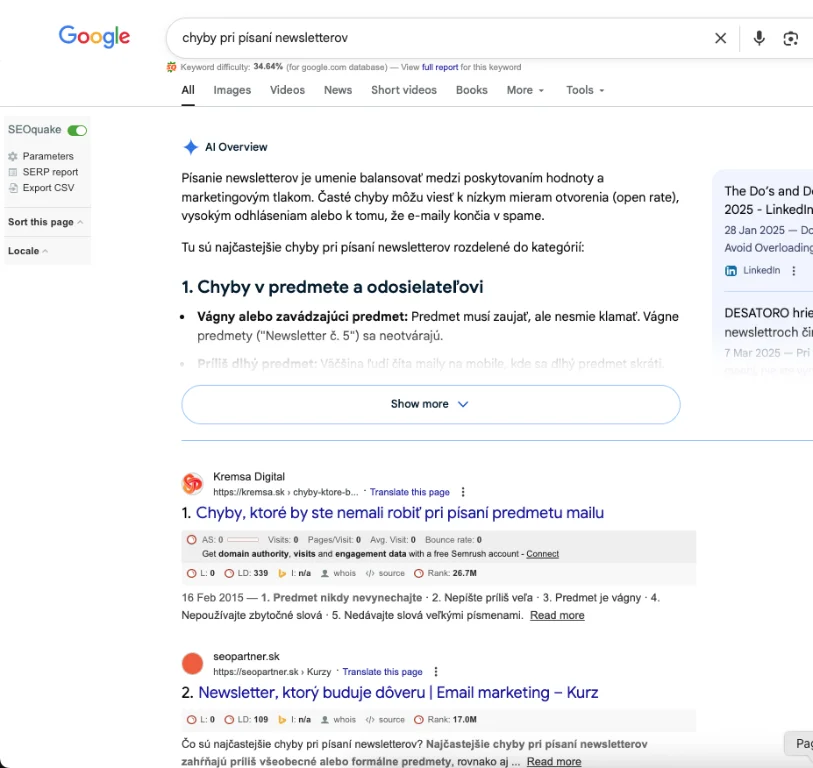Expand the More search filters dropdown
Image resolution: width=813 pixels, height=768 pixels.
tap(525, 90)
